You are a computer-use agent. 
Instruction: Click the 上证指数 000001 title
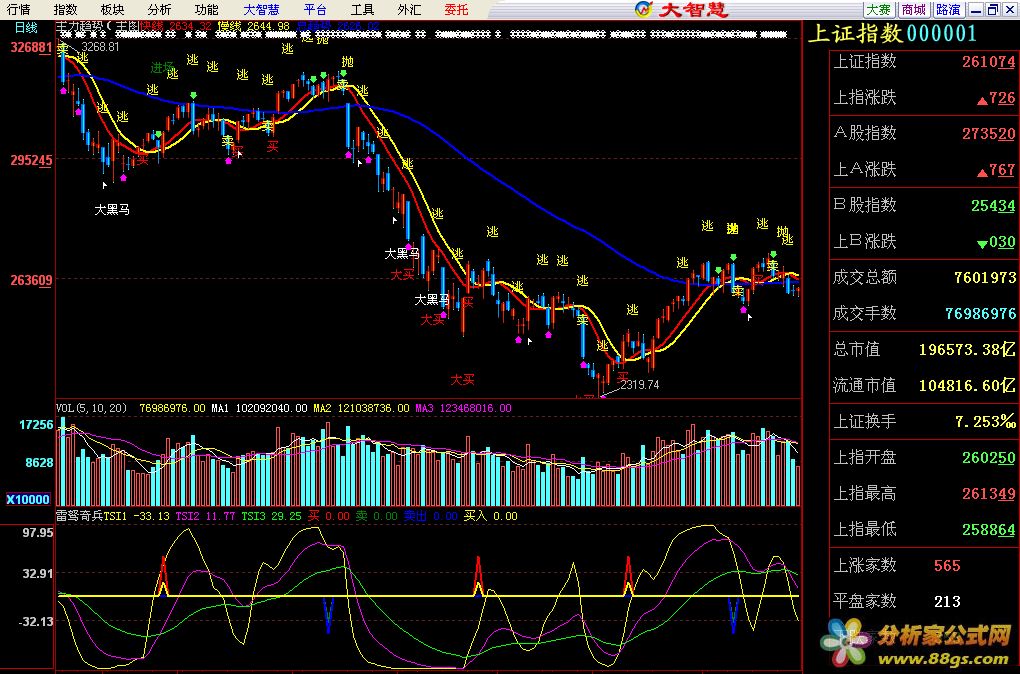[892, 33]
